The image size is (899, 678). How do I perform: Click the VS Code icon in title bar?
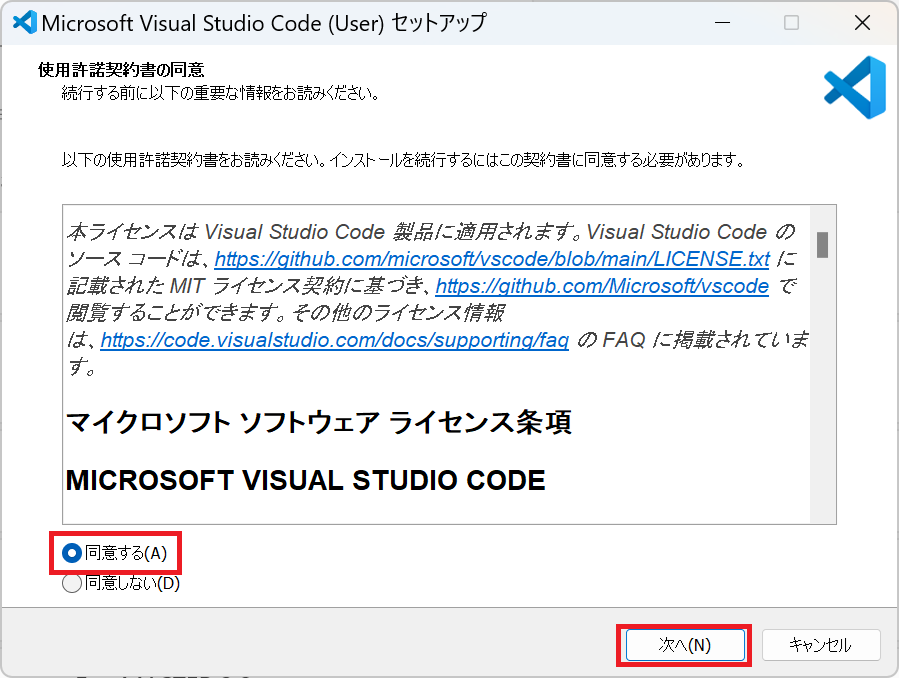coord(24,23)
